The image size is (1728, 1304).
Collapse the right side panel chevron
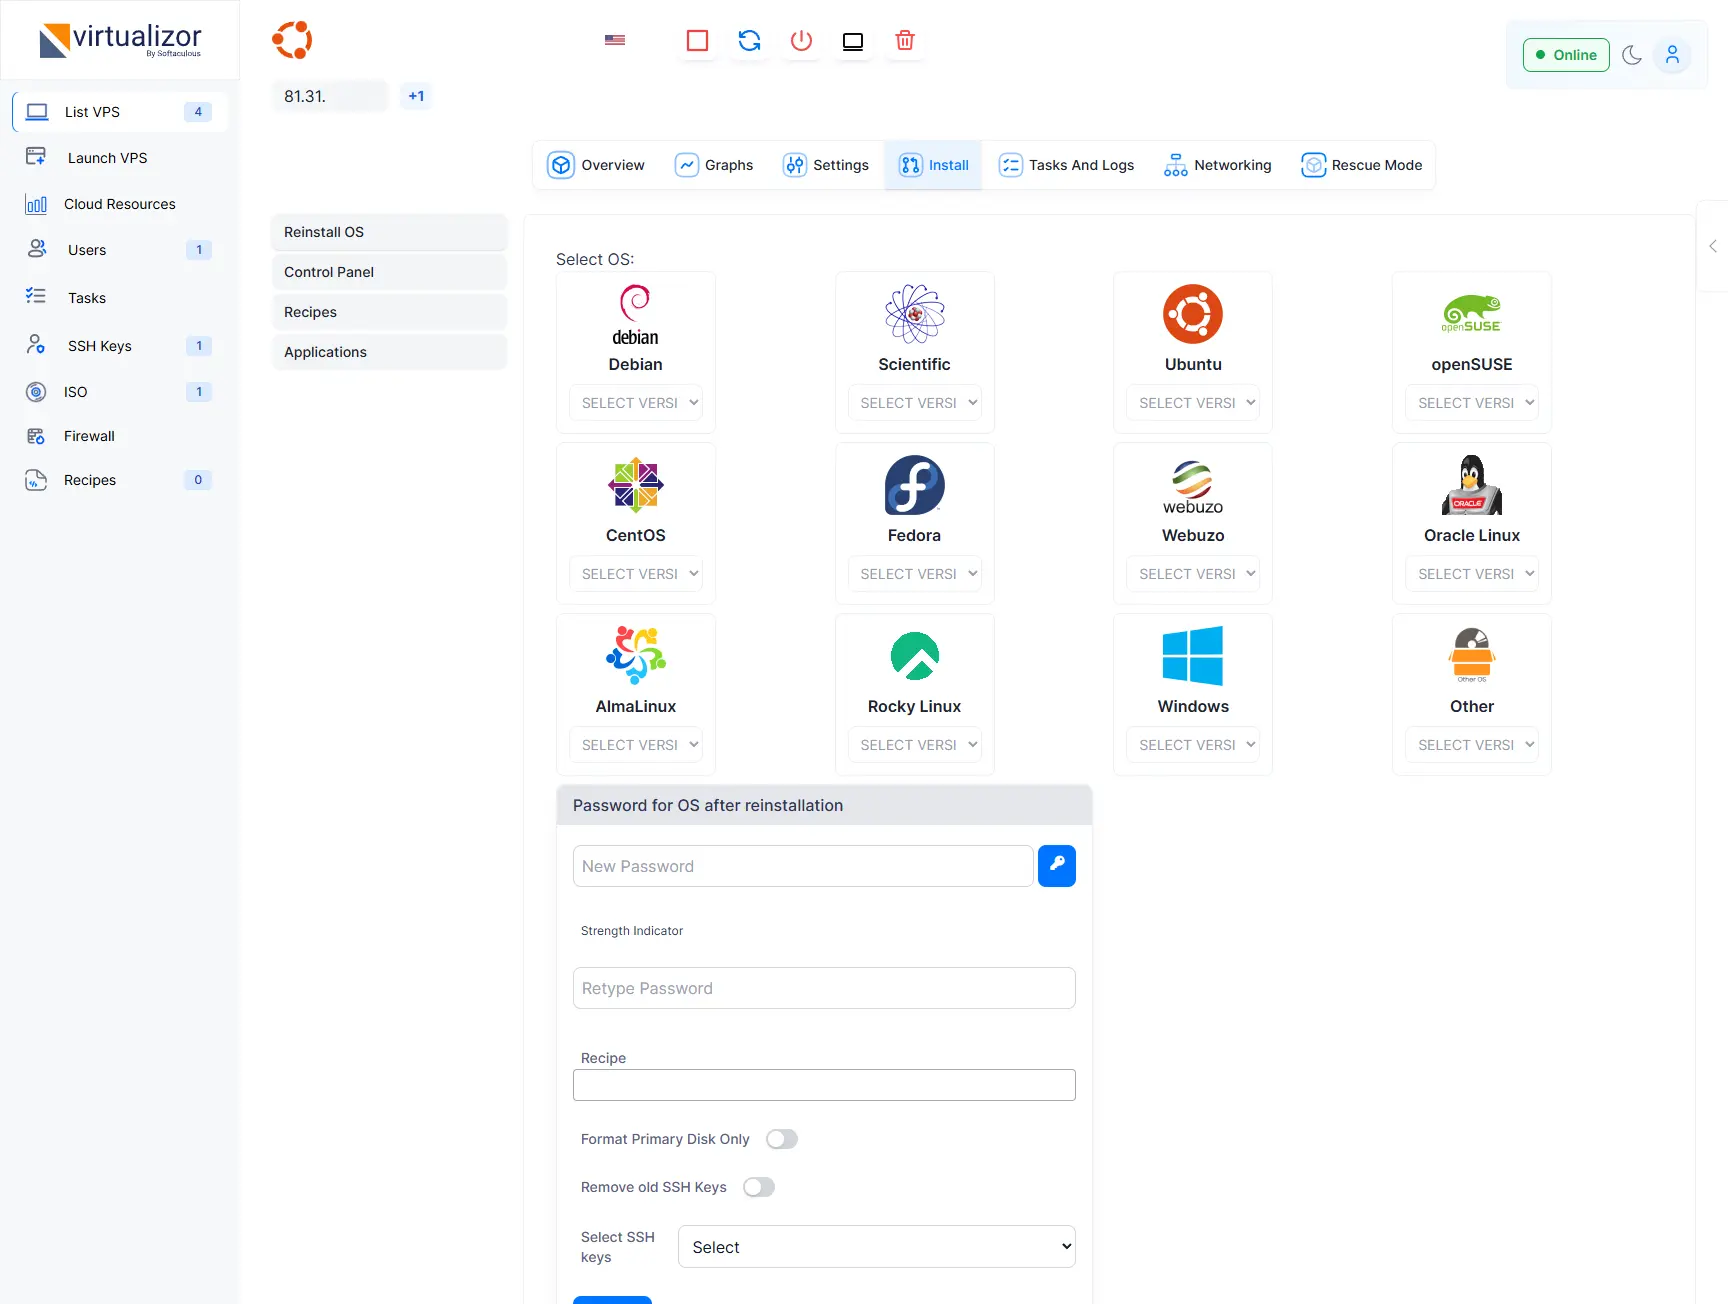point(1713,246)
